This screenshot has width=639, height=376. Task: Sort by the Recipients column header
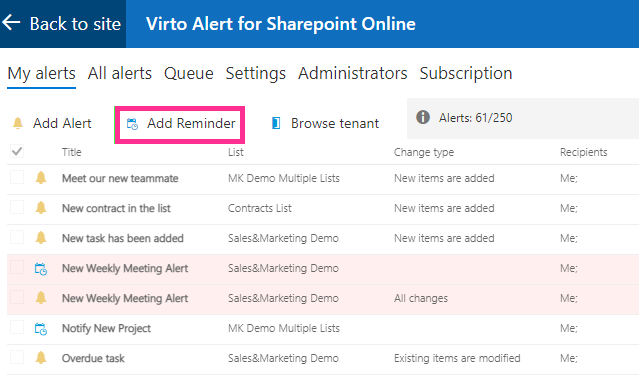click(x=584, y=152)
